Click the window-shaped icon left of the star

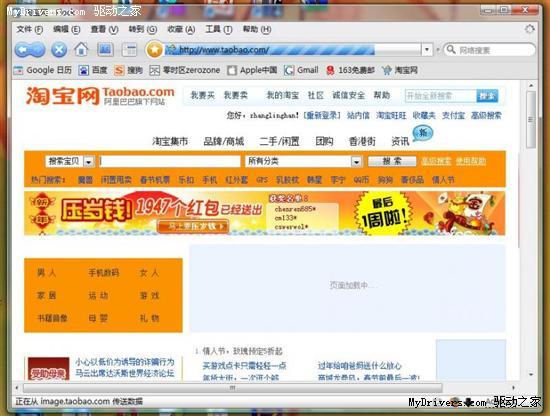click(129, 50)
